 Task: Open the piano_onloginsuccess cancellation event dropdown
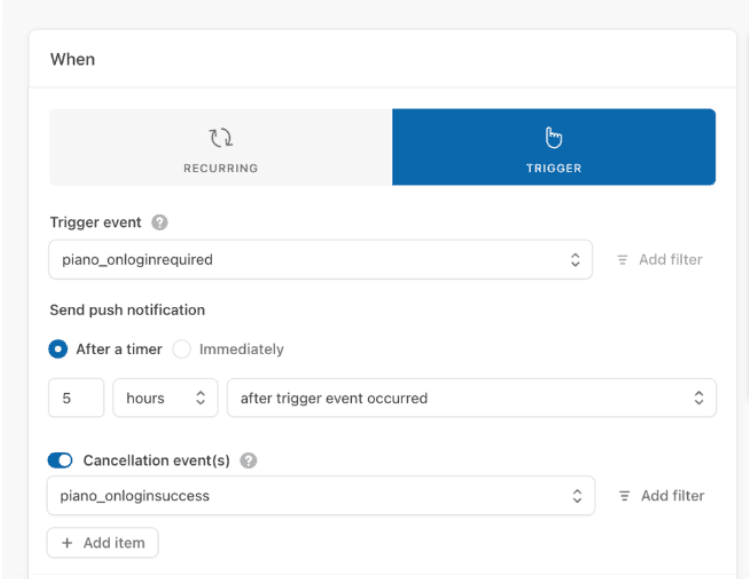321,496
